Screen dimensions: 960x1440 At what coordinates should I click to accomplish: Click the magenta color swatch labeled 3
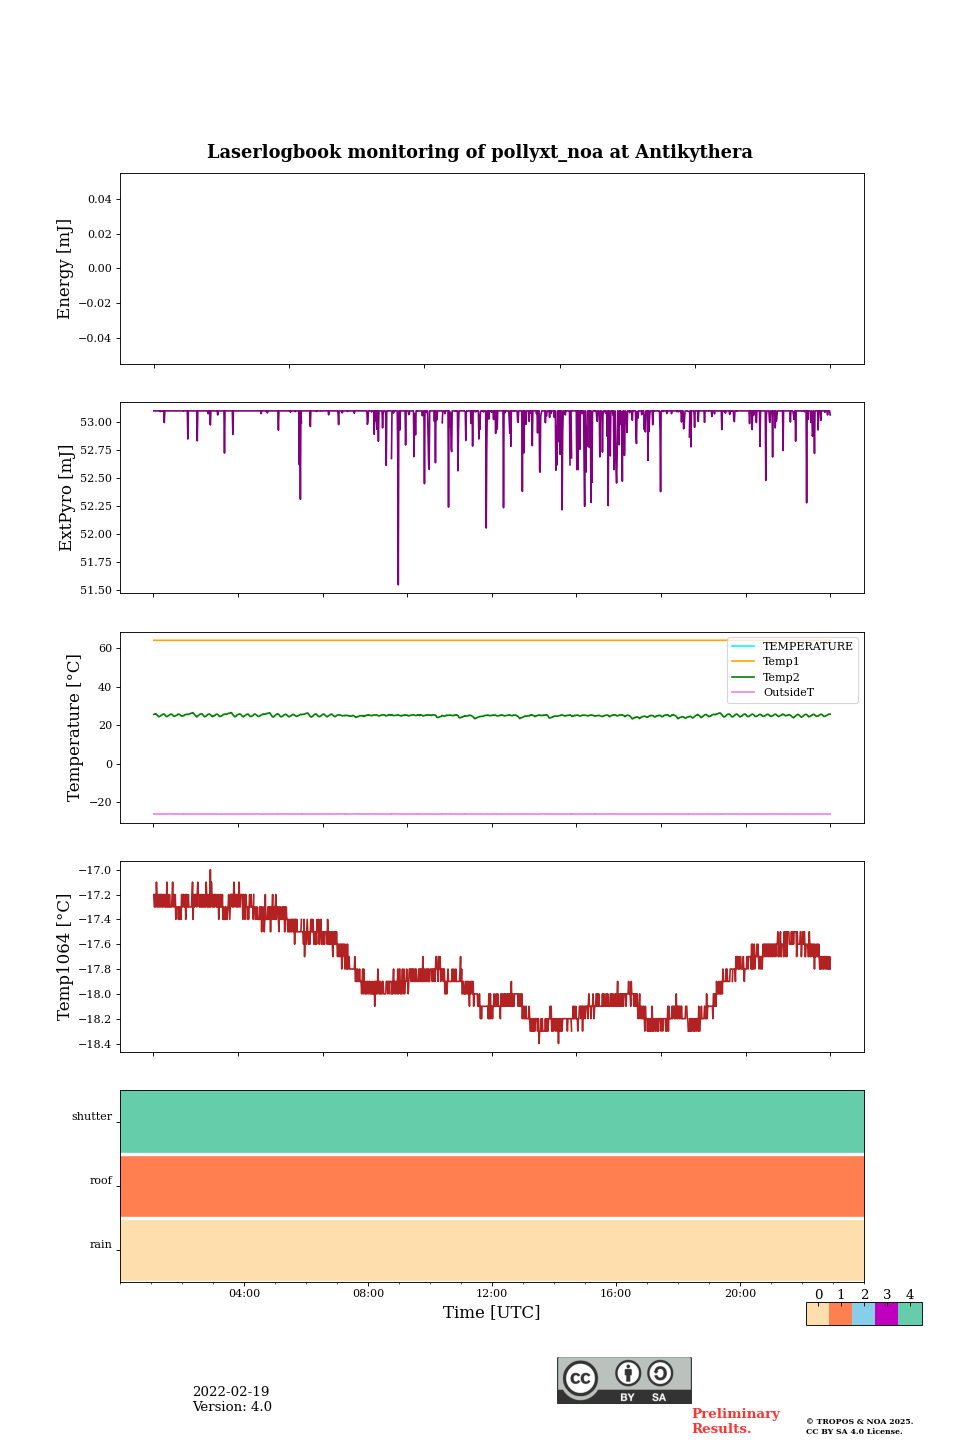[x=887, y=1314]
